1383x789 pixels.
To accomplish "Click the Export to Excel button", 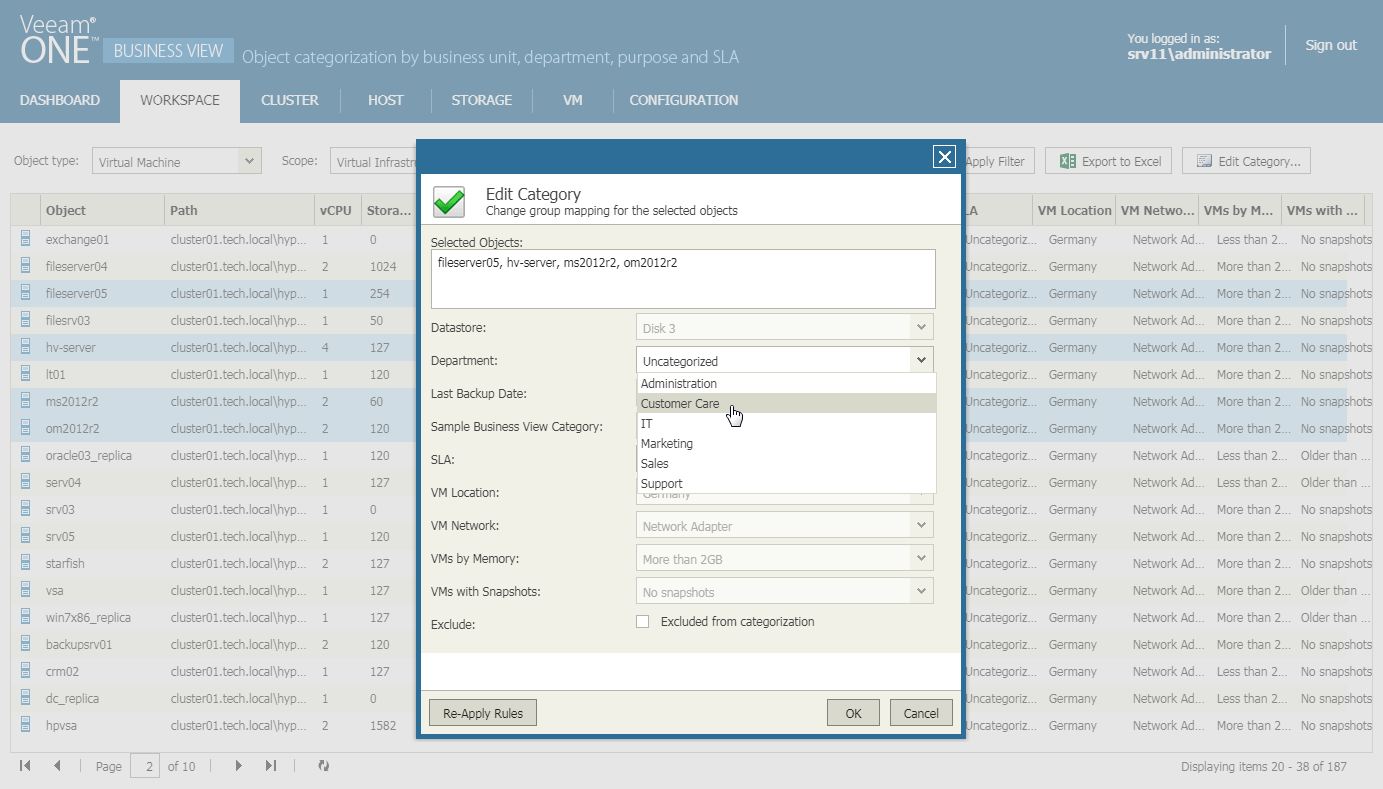I will 1109,161.
